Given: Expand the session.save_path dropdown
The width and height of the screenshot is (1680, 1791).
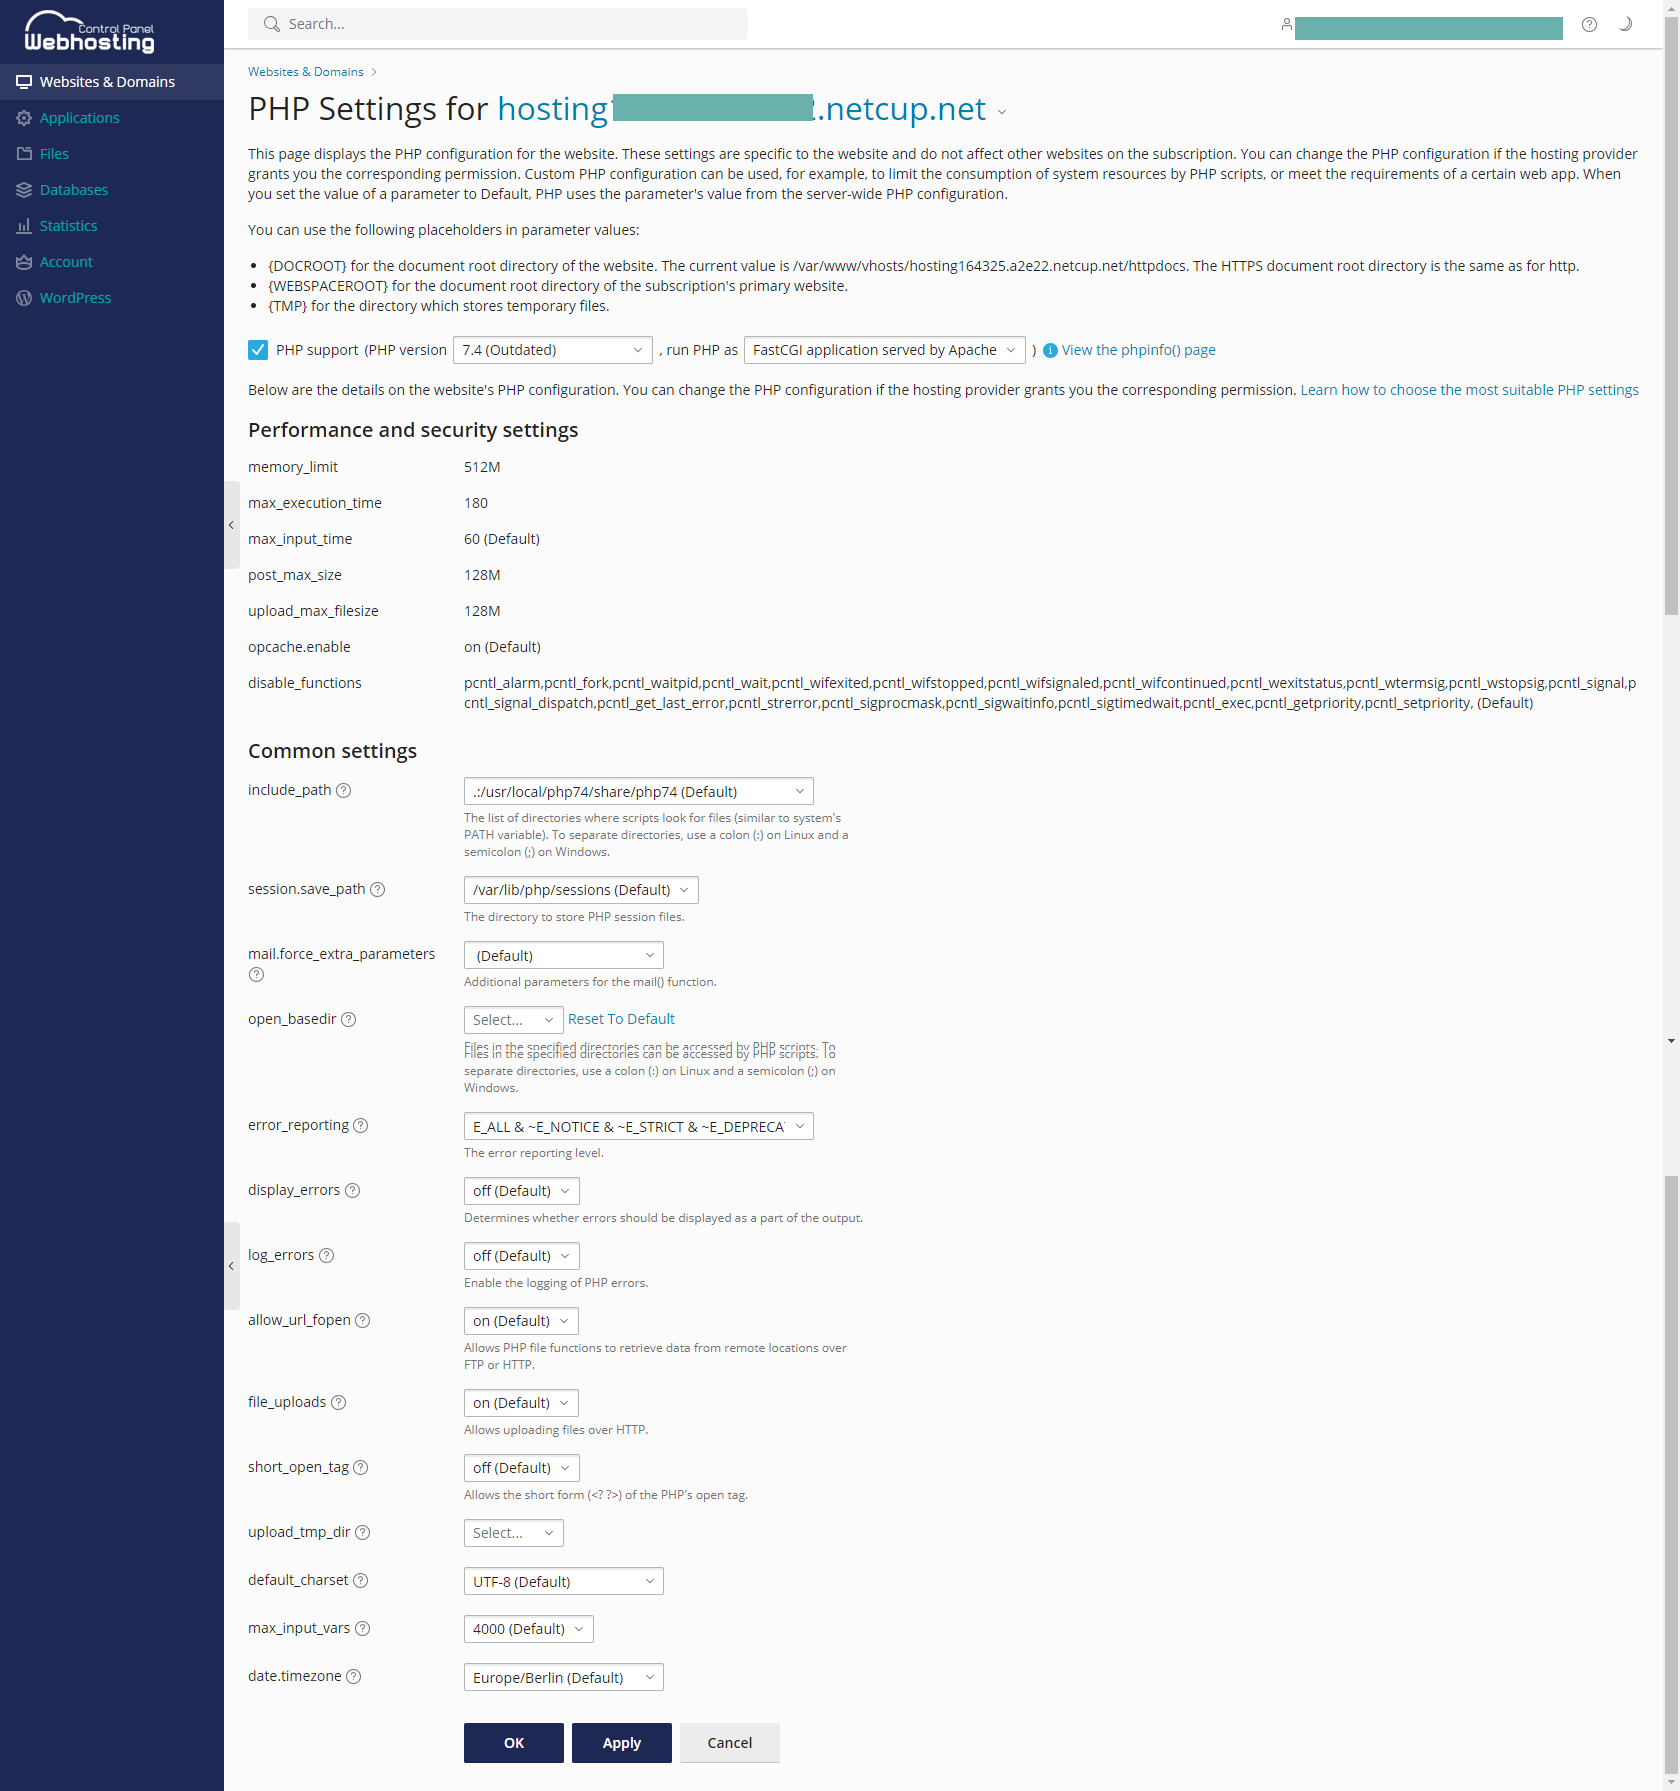Looking at the screenshot, I should [581, 890].
